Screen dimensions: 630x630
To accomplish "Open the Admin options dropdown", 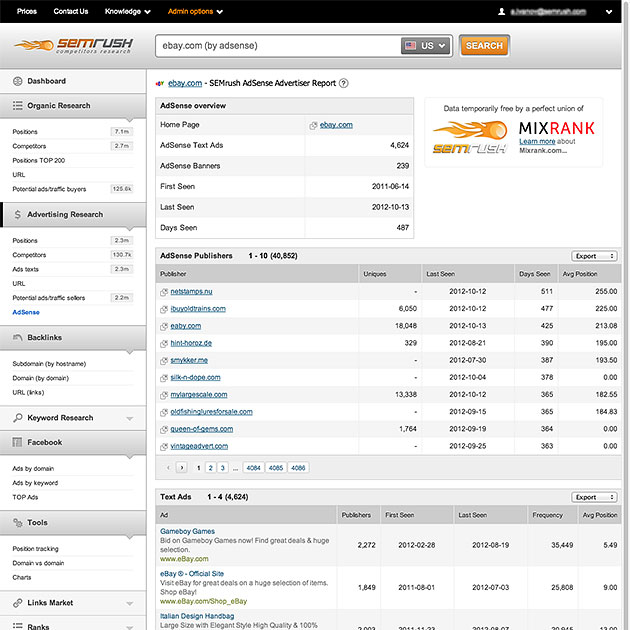I will pos(195,12).
